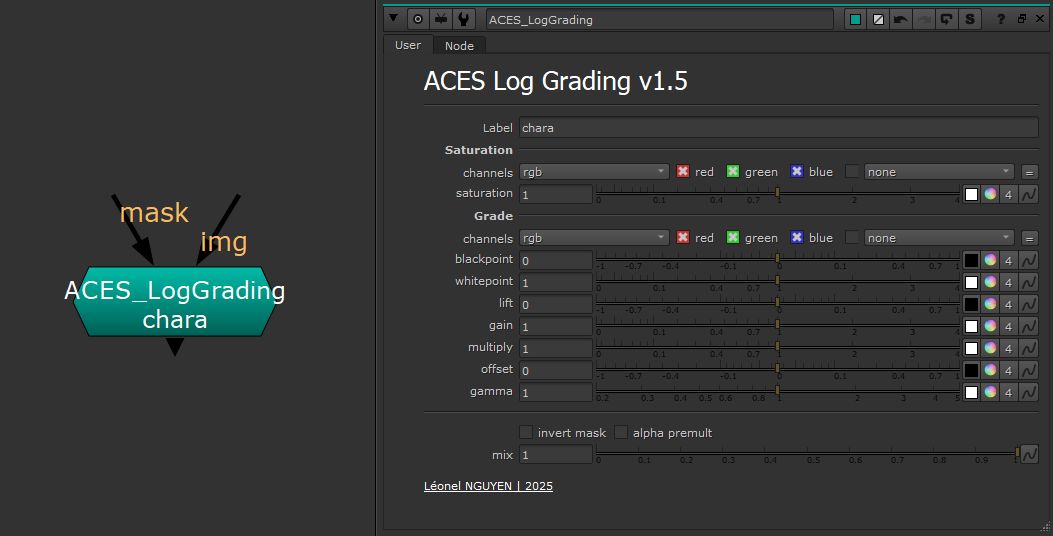Toggle the red channel under Saturation
The image size is (1053, 536).
tap(684, 172)
